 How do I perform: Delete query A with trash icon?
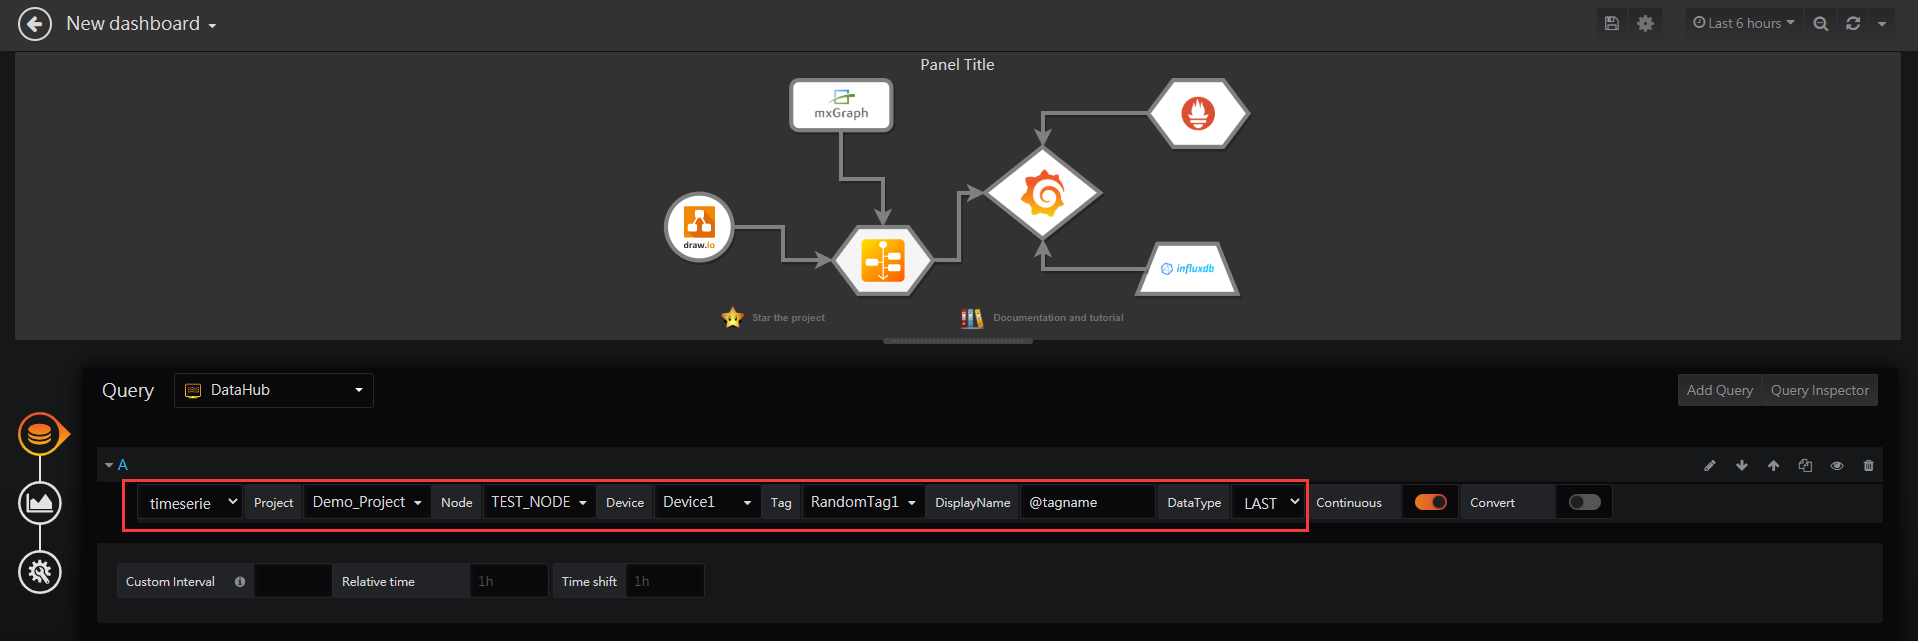point(1868,465)
